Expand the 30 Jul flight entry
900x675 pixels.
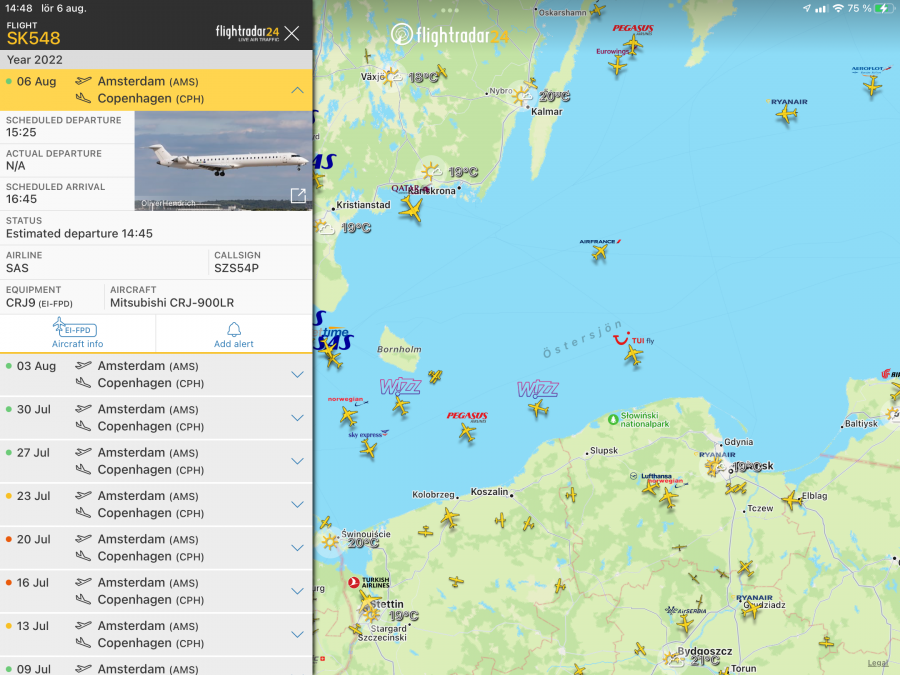(297, 418)
